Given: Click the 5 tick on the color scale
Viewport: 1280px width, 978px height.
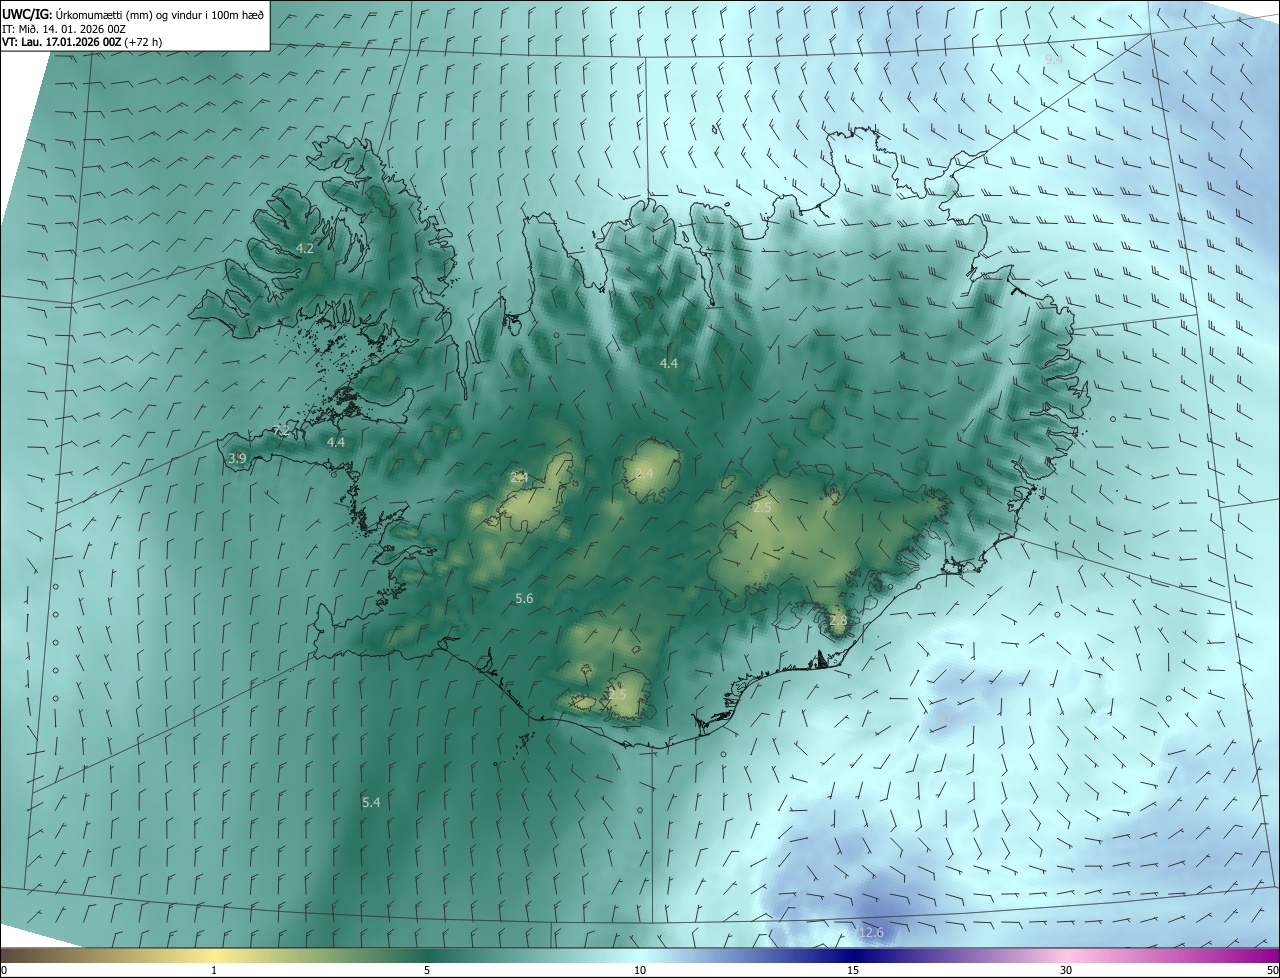Looking at the screenshot, I should (x=427, y=970).
